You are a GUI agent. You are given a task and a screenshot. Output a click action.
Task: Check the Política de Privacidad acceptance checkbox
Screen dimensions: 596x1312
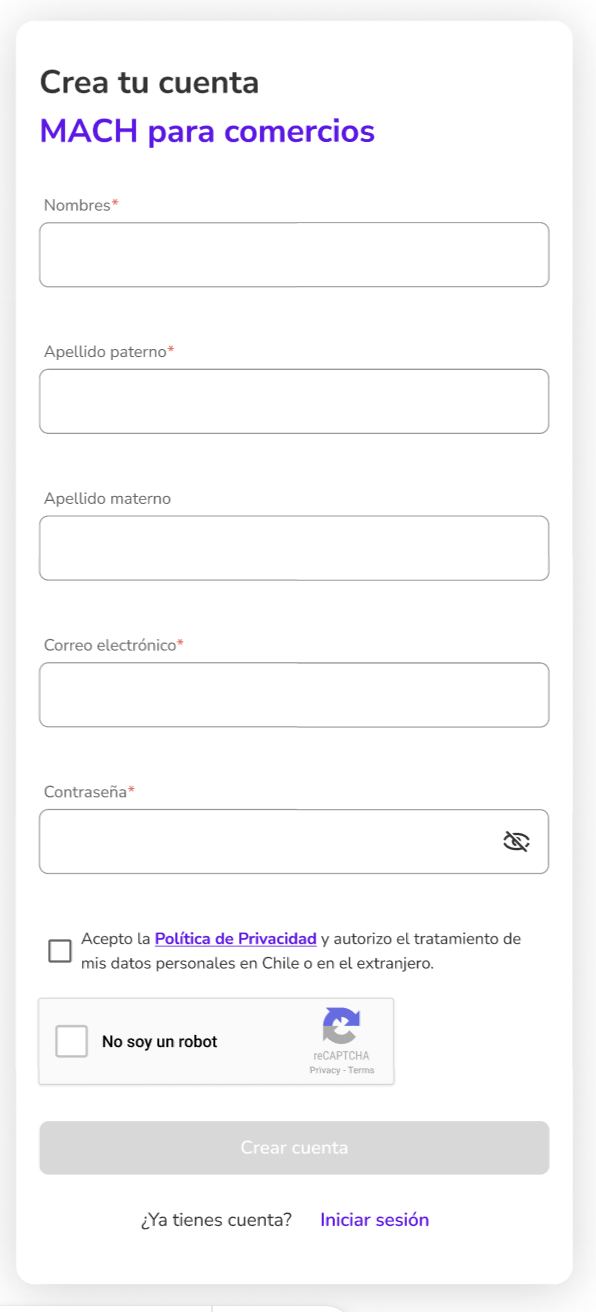click(x=60, y=951)
